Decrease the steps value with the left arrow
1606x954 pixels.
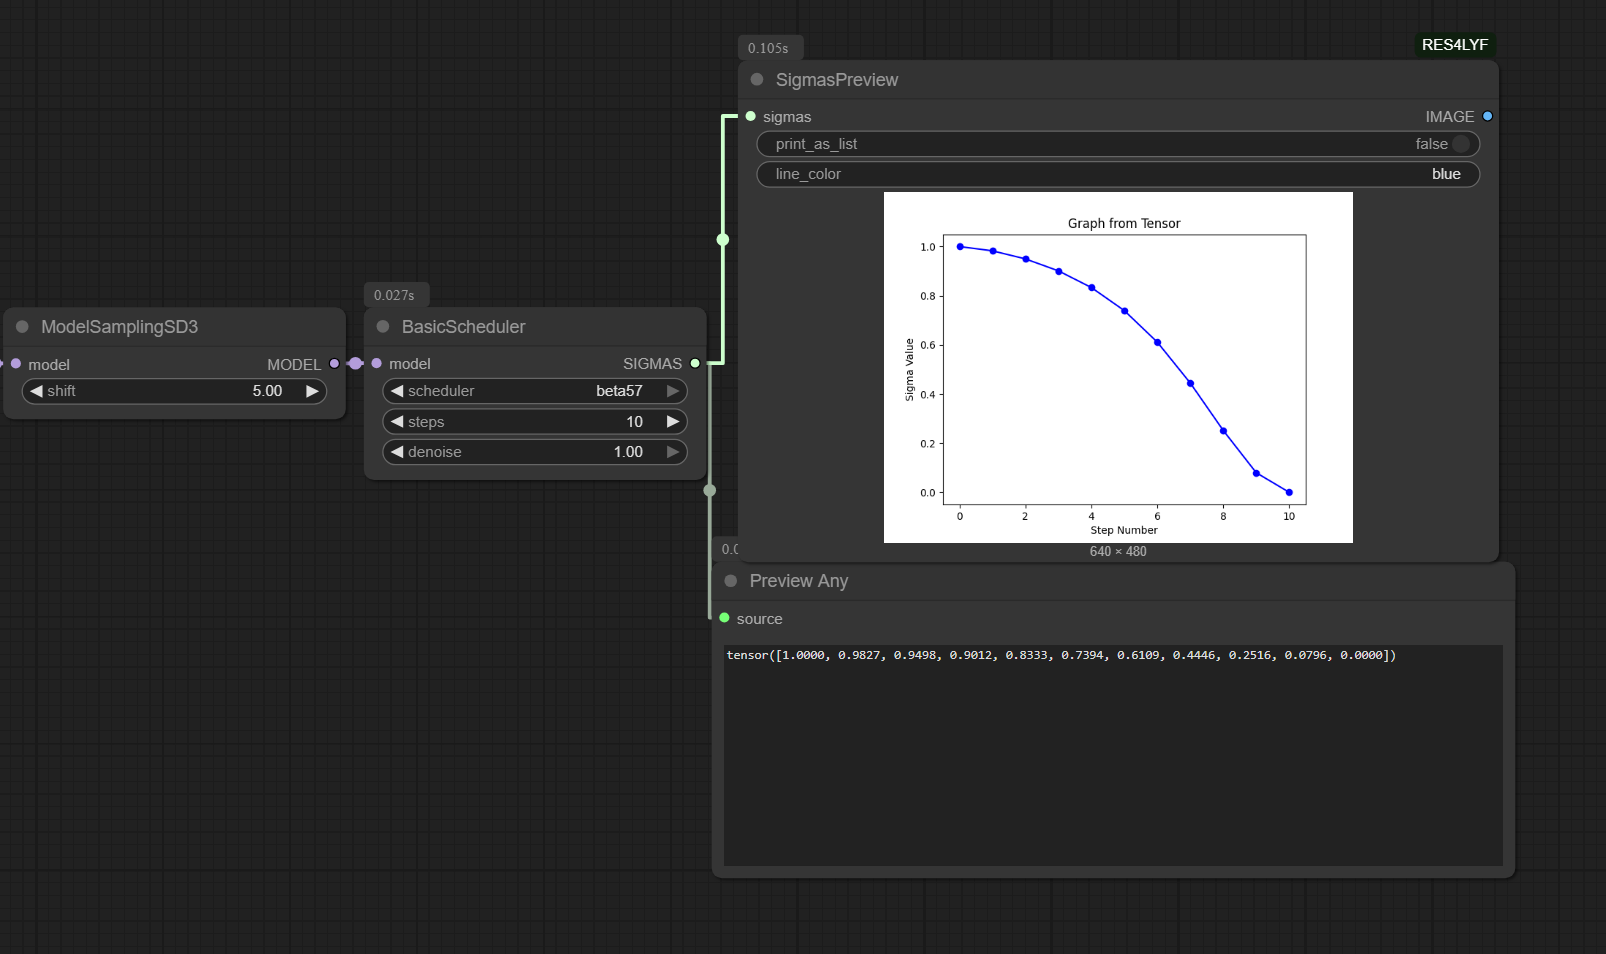397,422
